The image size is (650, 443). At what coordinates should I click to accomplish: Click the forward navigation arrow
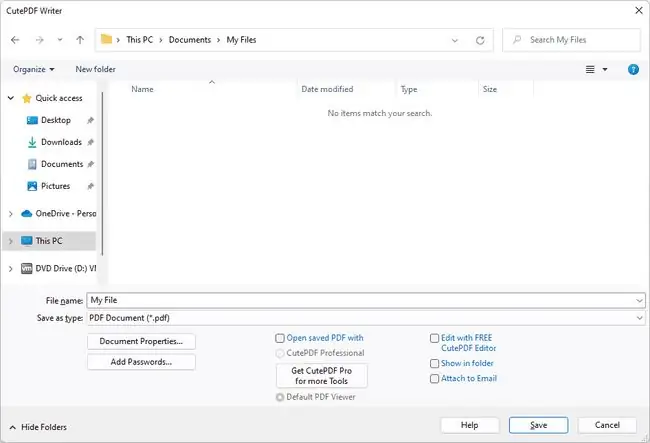click(39, 40)
